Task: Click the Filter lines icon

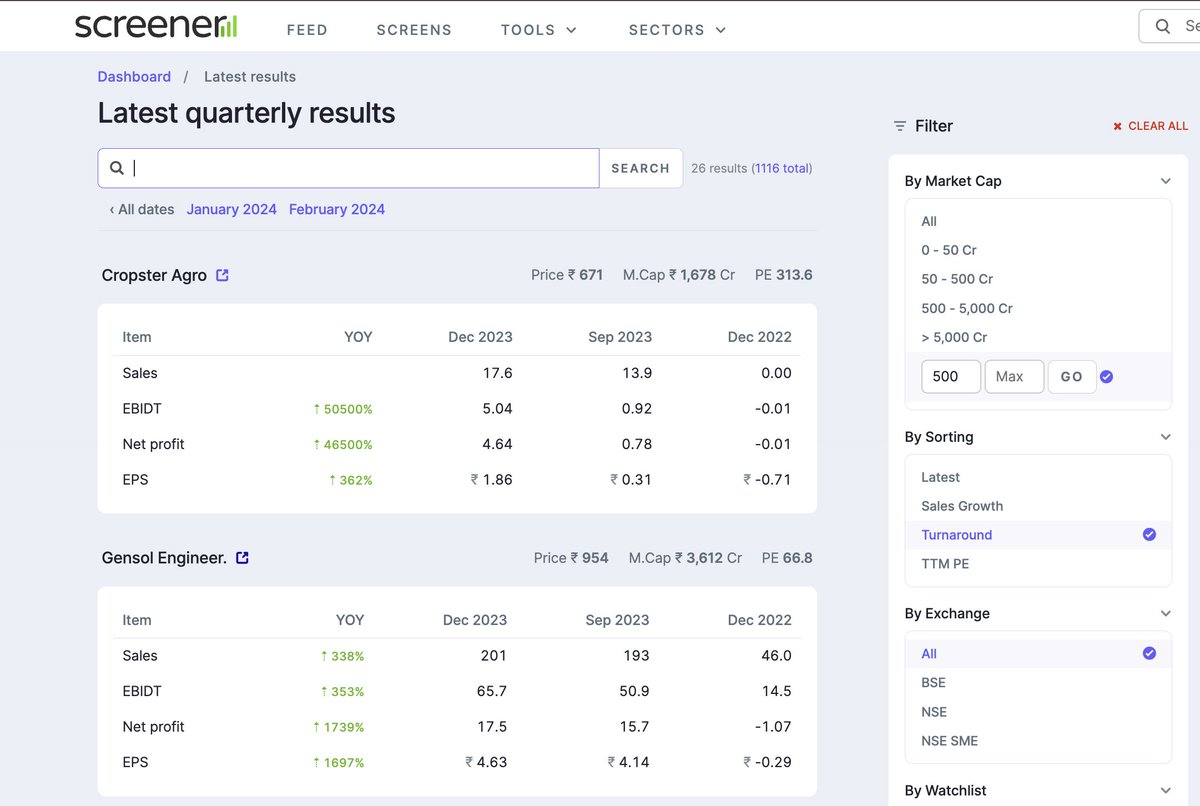Action: point(900,126)
